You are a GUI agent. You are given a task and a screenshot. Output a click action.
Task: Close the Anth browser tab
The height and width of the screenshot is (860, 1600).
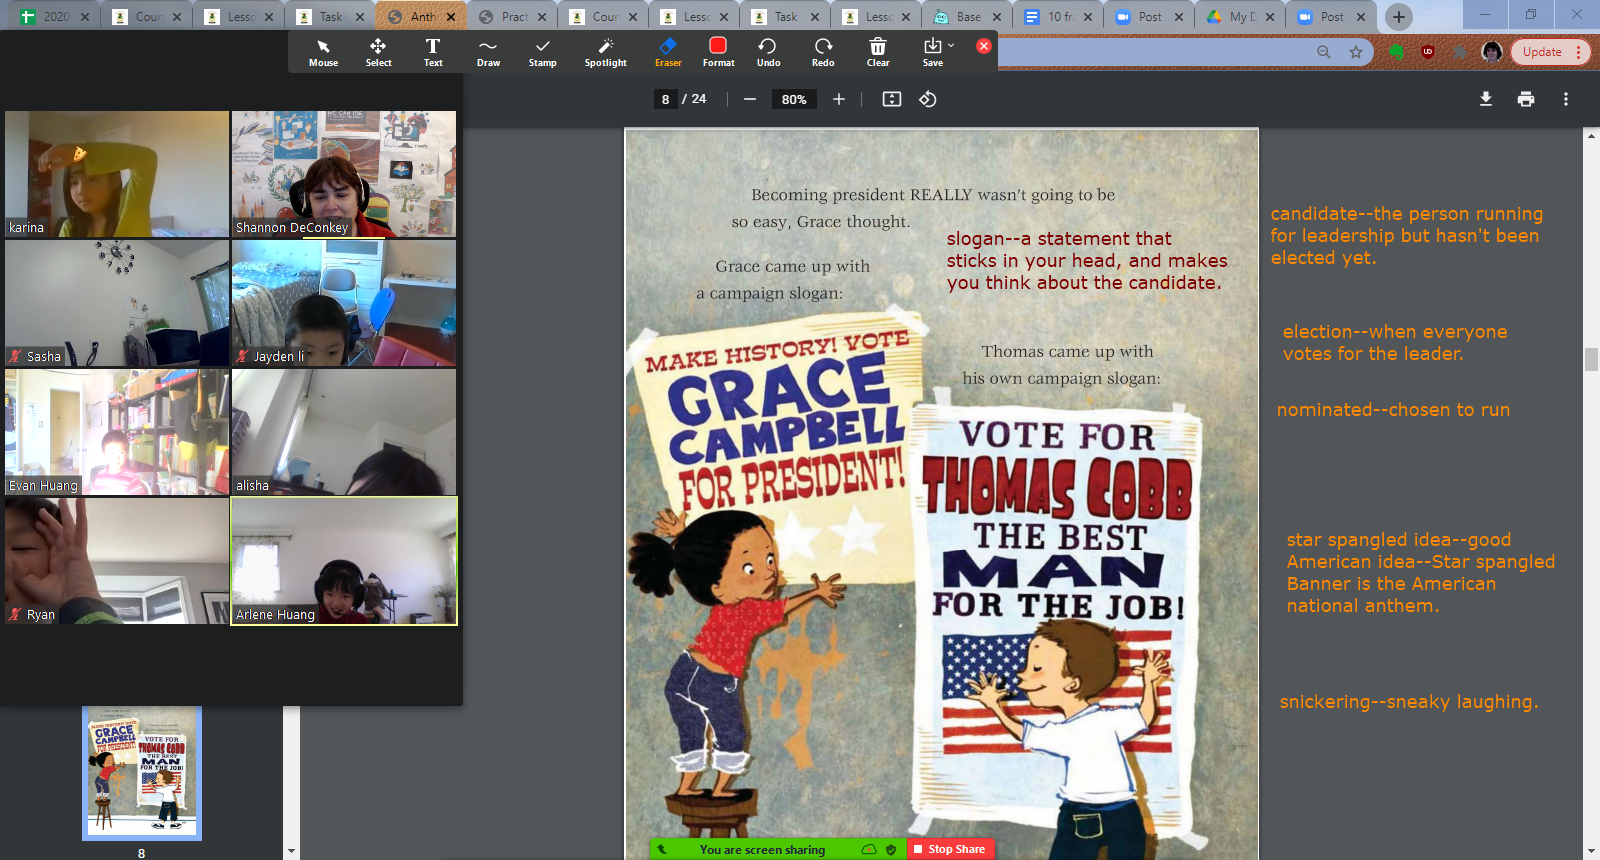pyautogui.click(x=451, y=17)
